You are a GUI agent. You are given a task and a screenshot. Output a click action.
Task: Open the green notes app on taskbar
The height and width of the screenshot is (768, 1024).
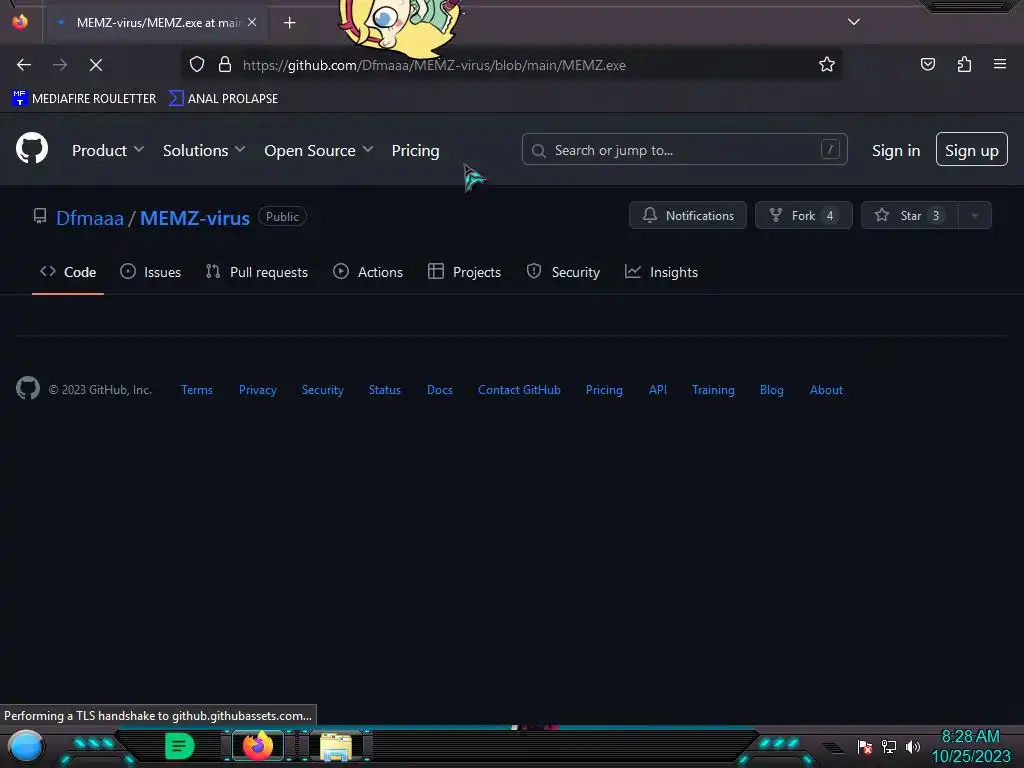(x=180, y=746)
